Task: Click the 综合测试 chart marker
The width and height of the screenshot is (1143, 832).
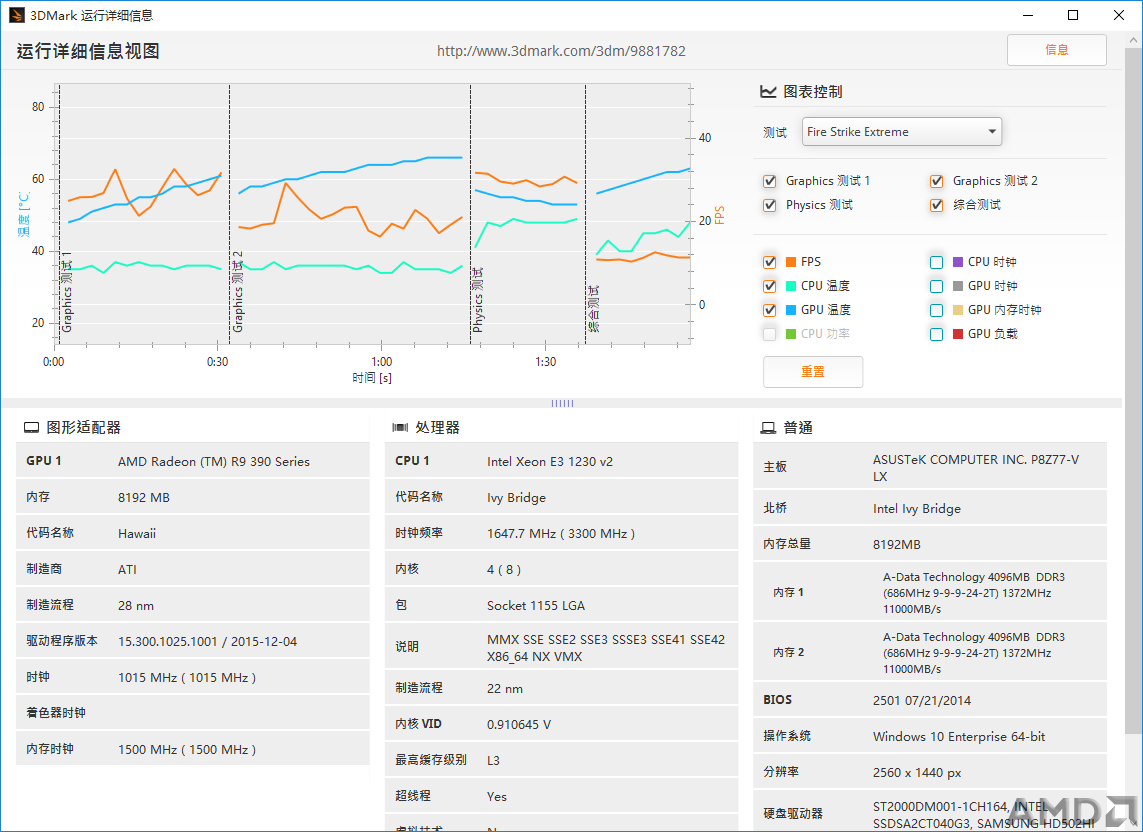Action: click(593, 309)
